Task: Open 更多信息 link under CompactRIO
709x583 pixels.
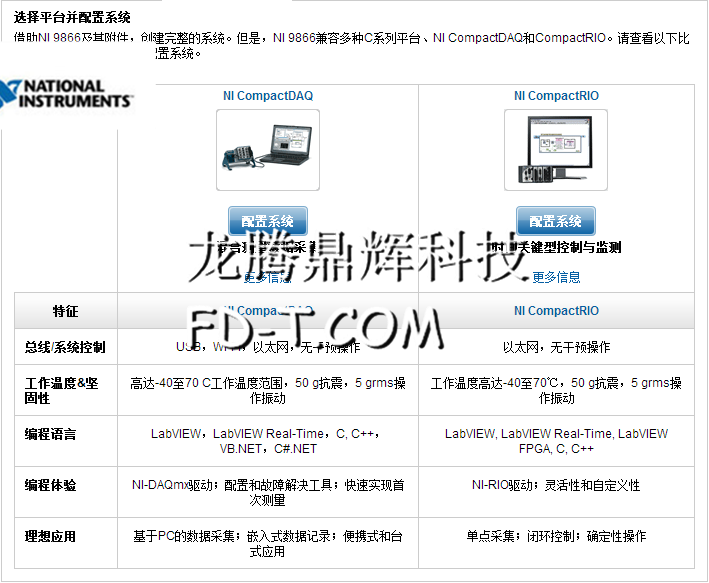Action: click(556, 277)
